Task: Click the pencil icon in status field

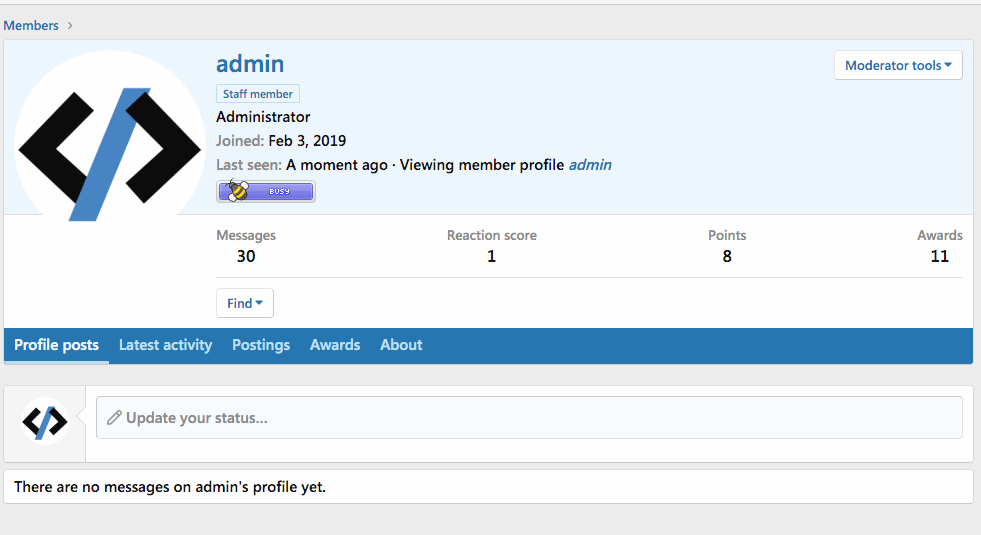Action: 114,418
